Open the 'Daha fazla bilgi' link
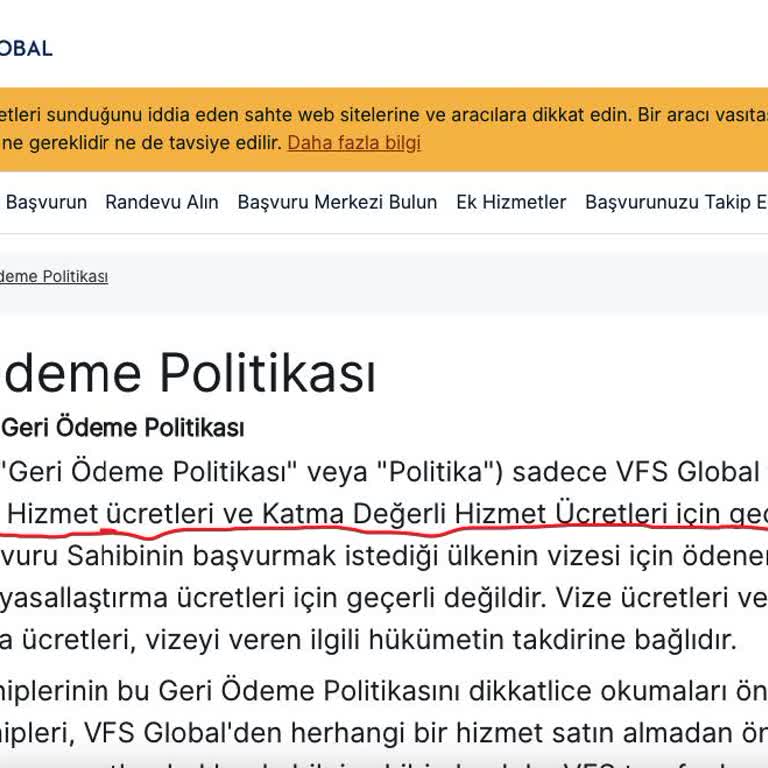 click(x=354, y=143)
